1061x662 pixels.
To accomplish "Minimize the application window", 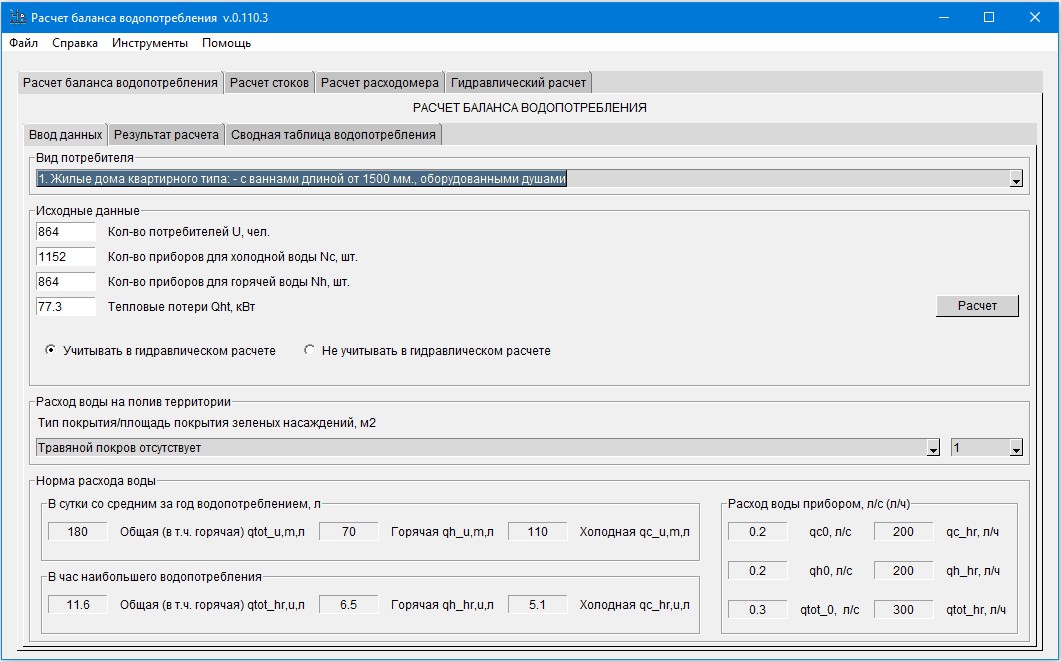I will click(943, 17).
